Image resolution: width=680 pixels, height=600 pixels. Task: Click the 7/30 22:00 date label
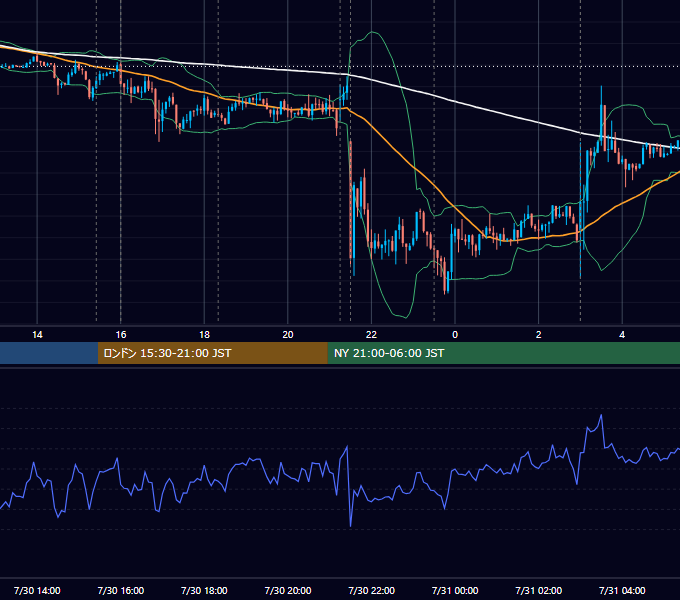[372, 590]
